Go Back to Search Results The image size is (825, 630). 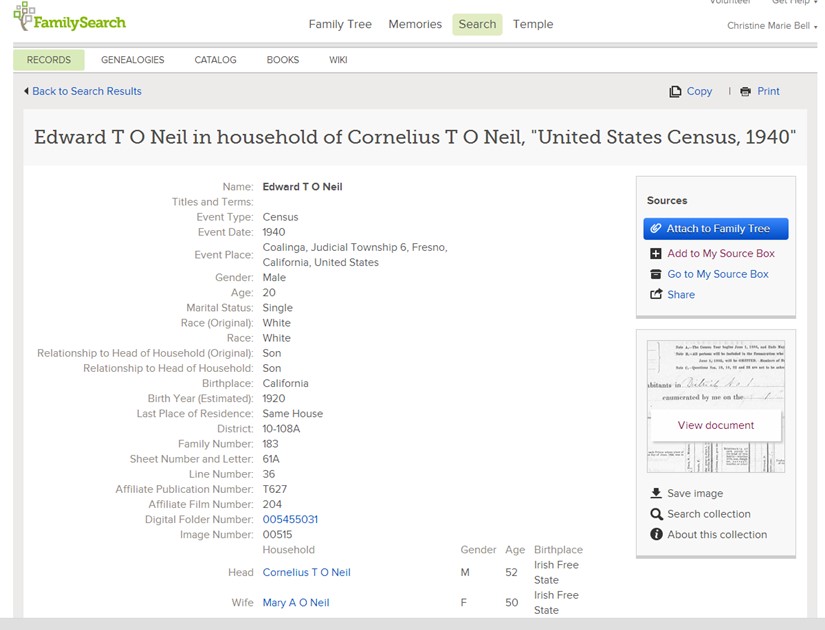coord(87,91)
